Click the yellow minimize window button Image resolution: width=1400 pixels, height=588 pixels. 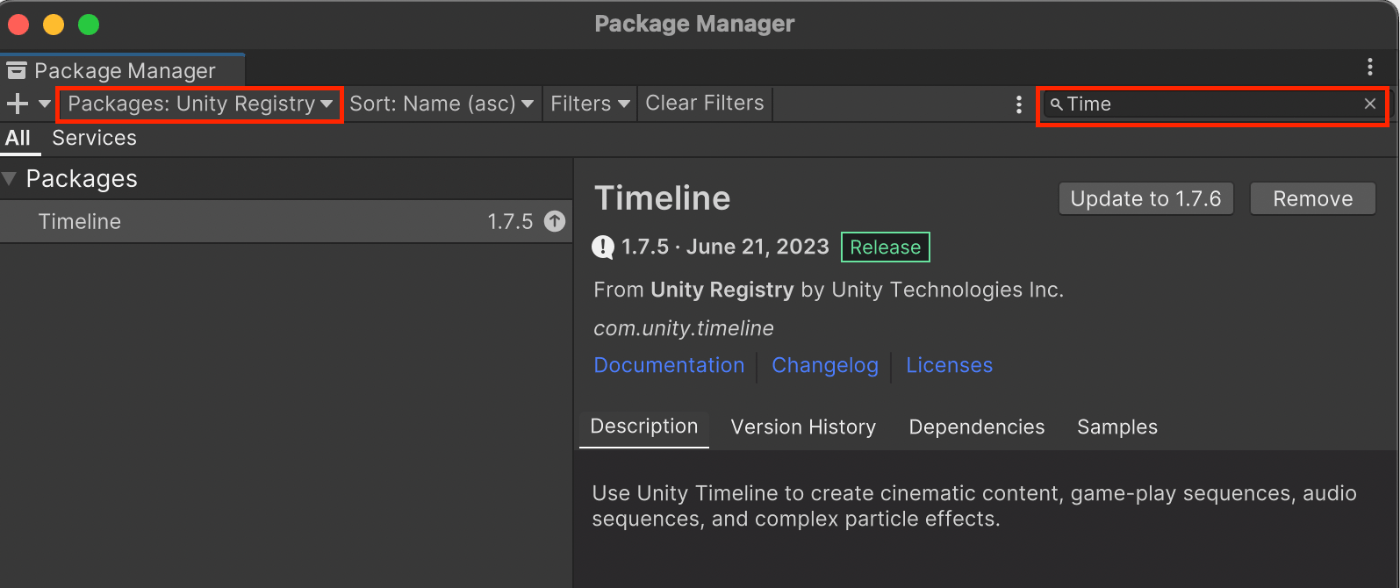[x=53, y=24]
